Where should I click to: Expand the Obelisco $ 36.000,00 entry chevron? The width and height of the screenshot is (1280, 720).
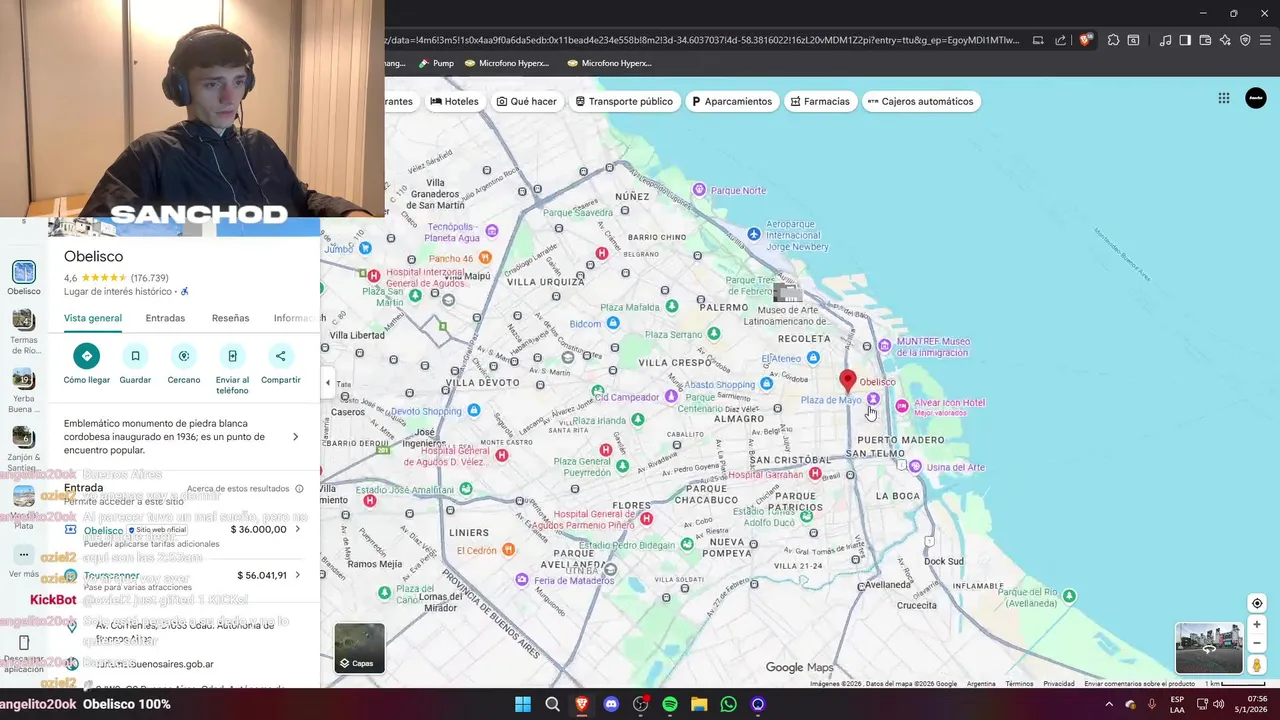(297, 529)
